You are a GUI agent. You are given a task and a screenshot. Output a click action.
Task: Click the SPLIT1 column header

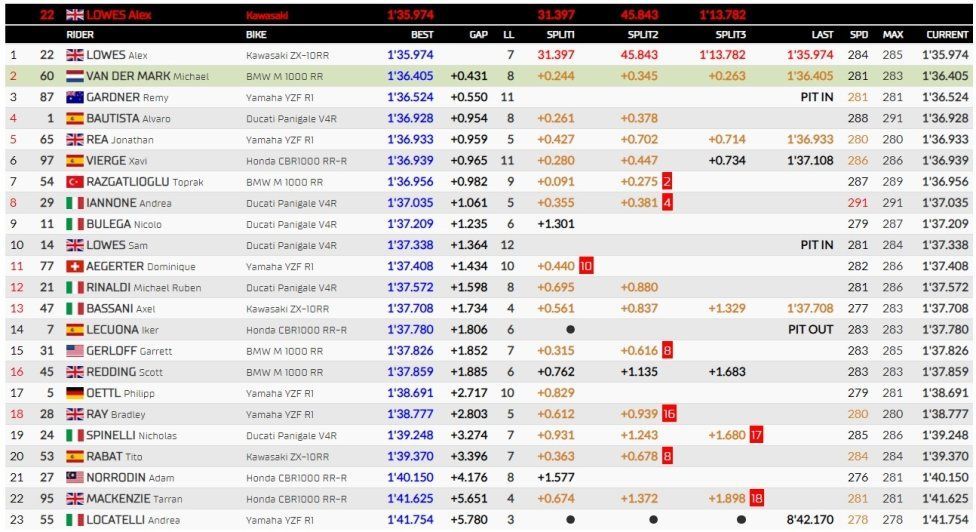click(560, 35)
